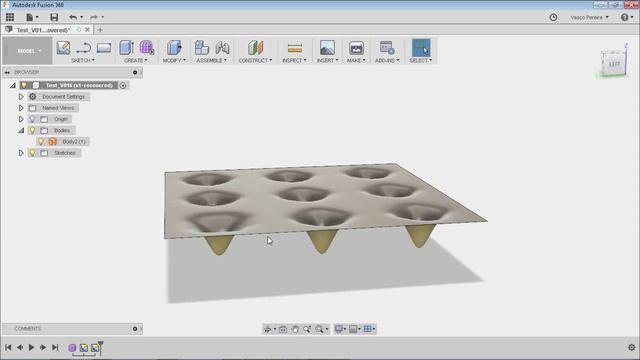Activate the root component radio button
The height and width of the screenshot is (360, 640).
click(123, 85)
